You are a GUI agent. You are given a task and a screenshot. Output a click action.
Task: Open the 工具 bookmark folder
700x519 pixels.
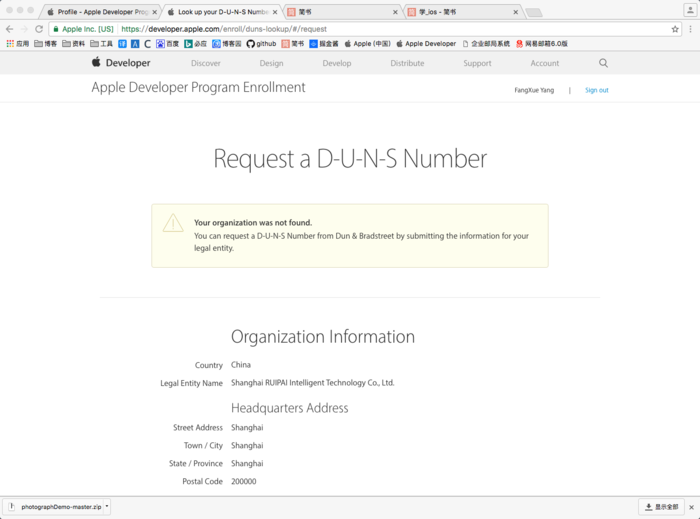point(101,44)
